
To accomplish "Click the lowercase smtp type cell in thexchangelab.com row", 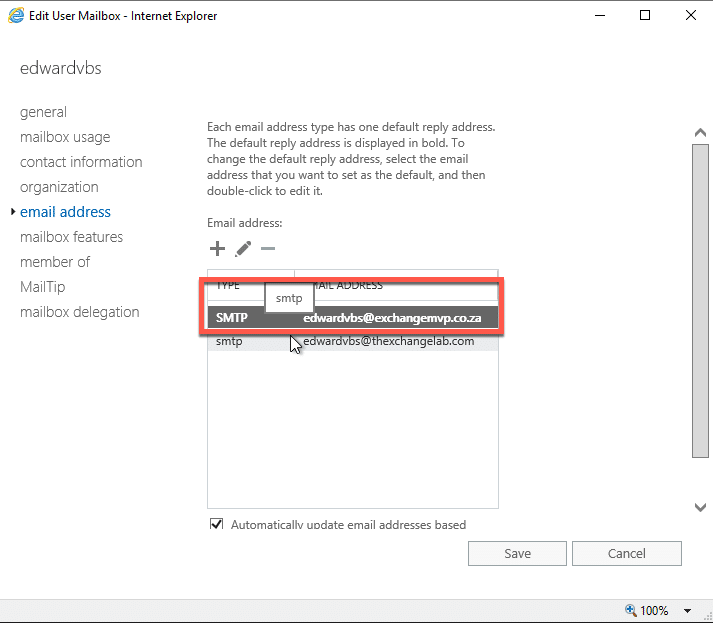I will pyautogui.click(x=229, y=341).
